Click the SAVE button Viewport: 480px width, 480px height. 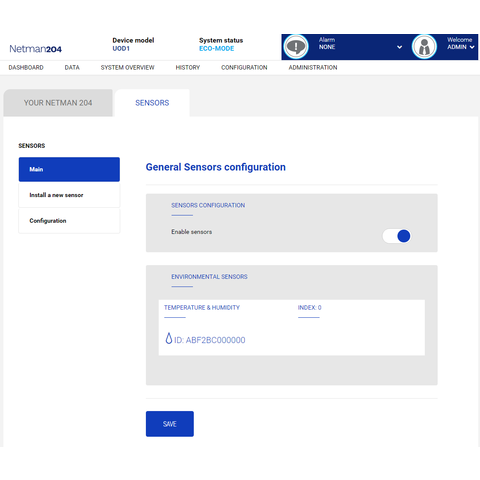(x=170, y=424)
